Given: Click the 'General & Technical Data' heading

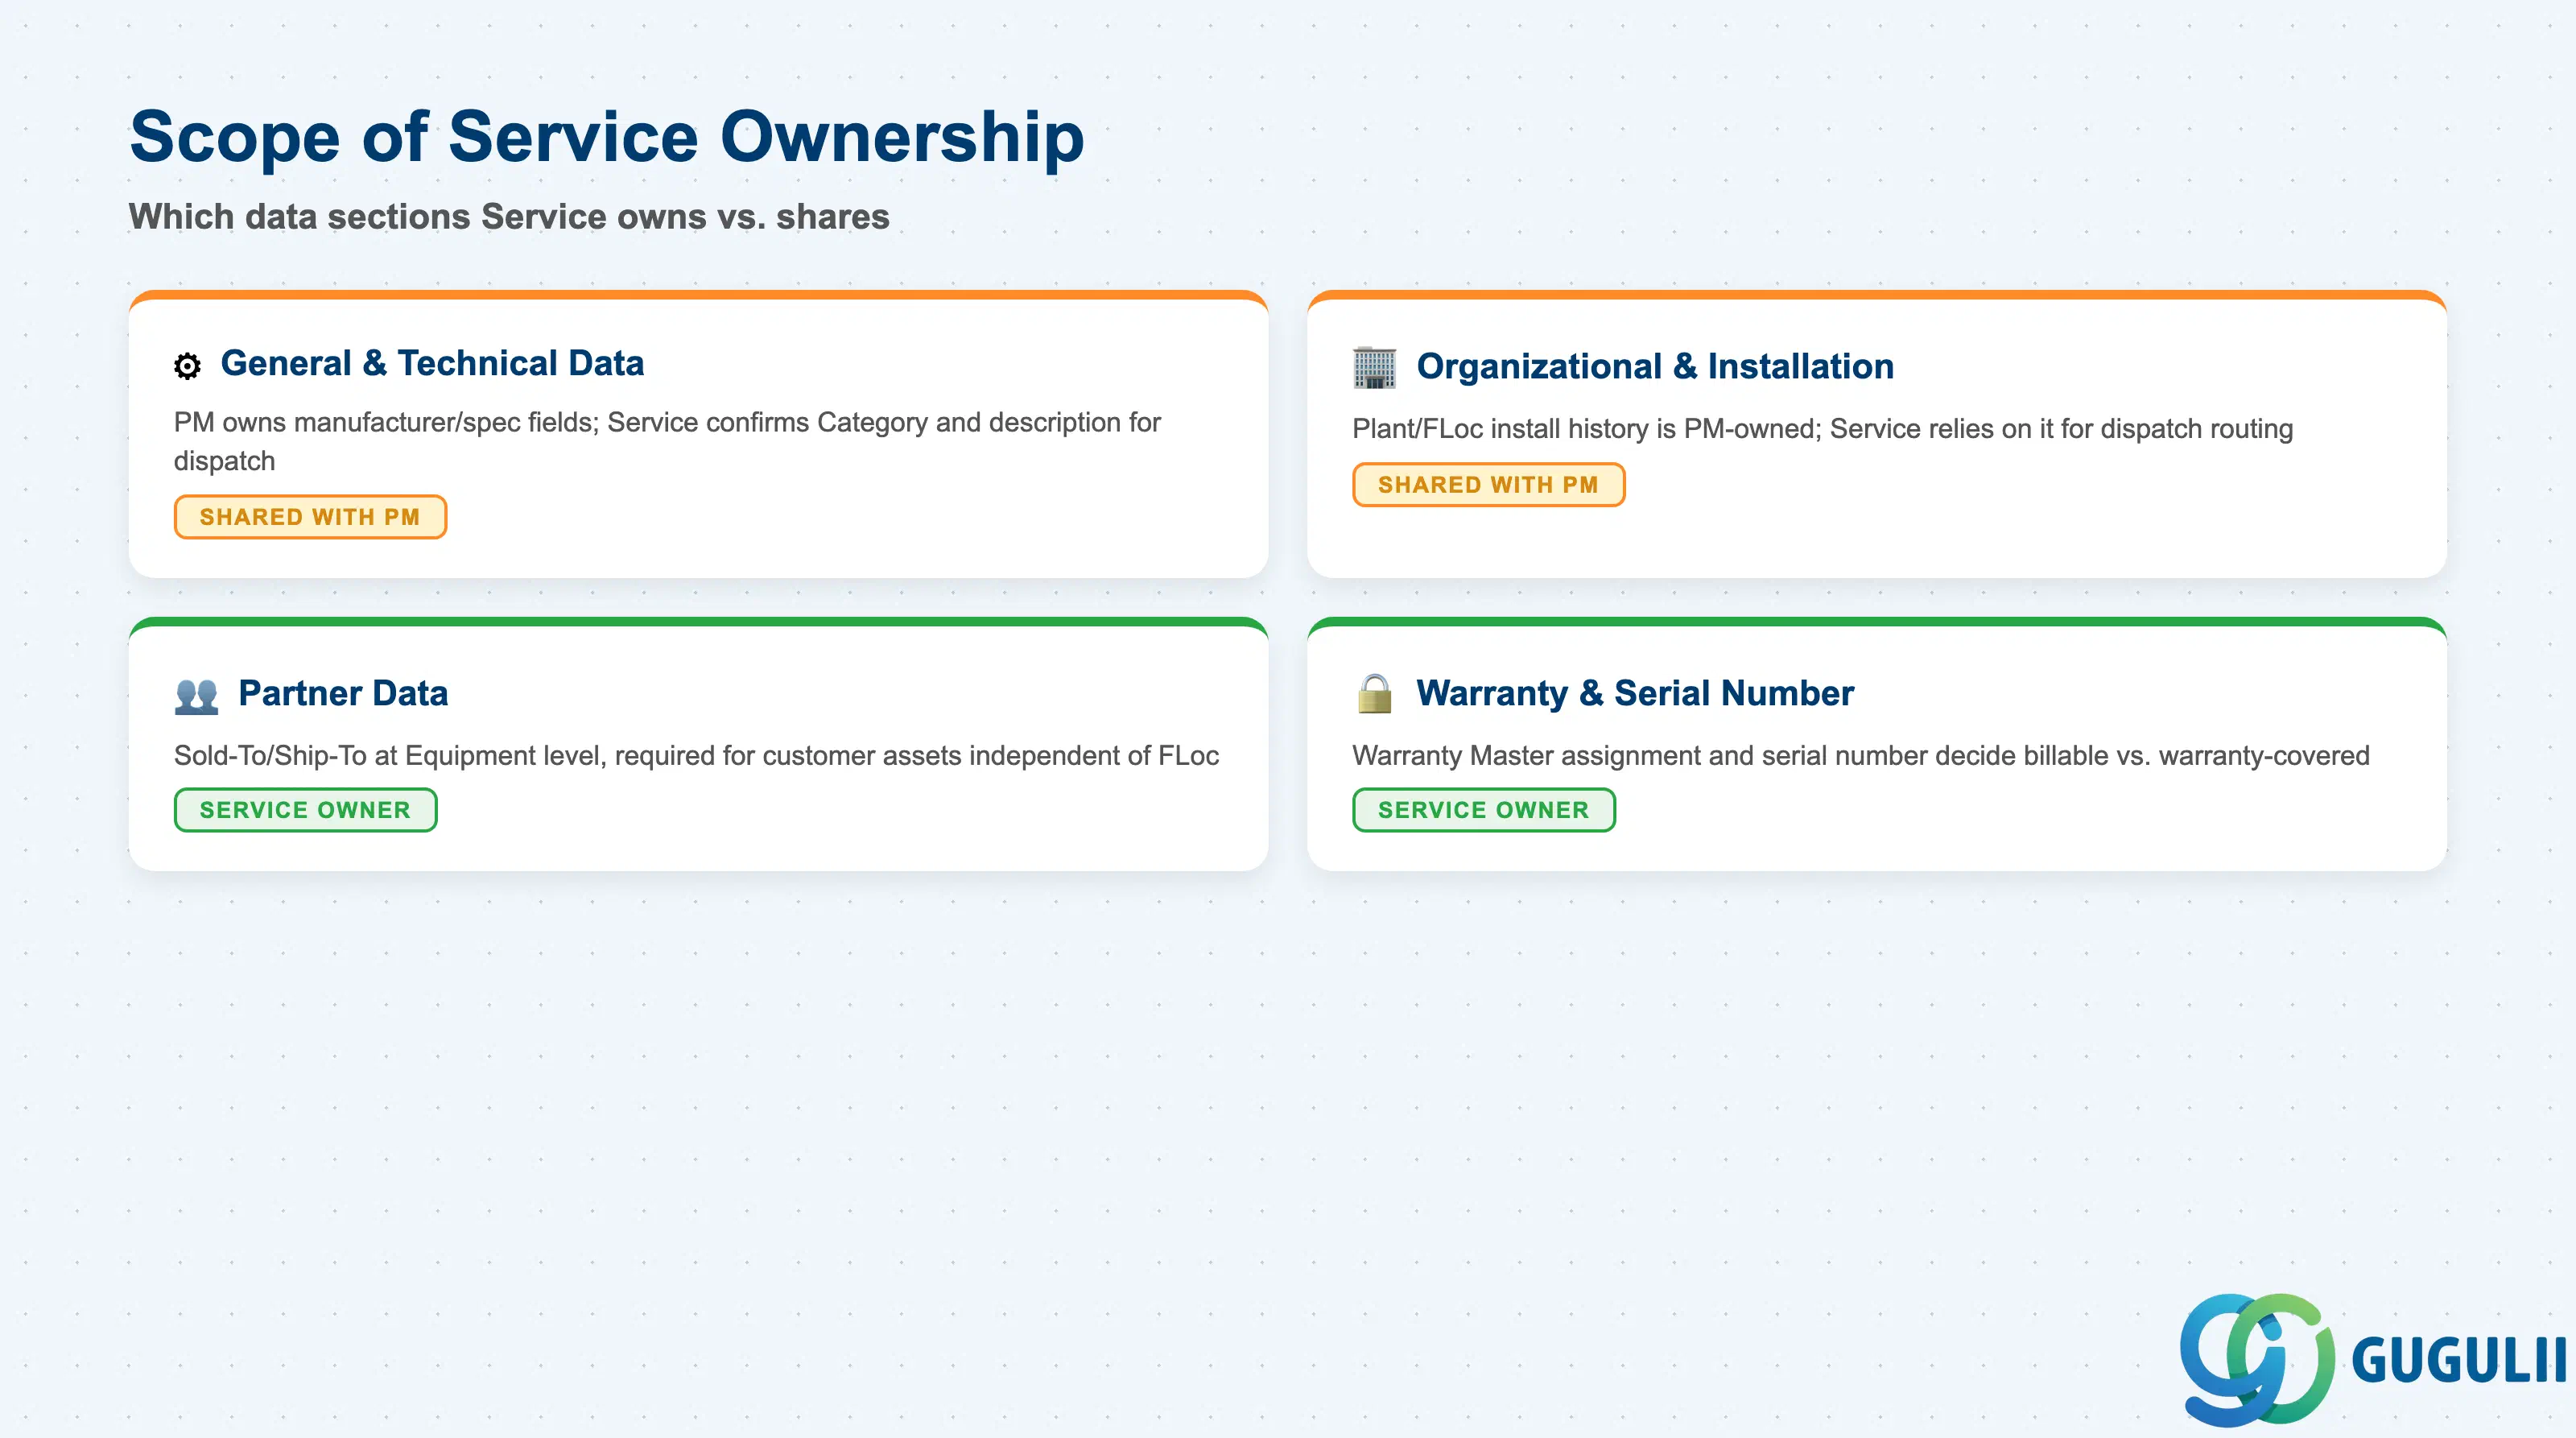Looking at the screenshot, I should (432, 363).
